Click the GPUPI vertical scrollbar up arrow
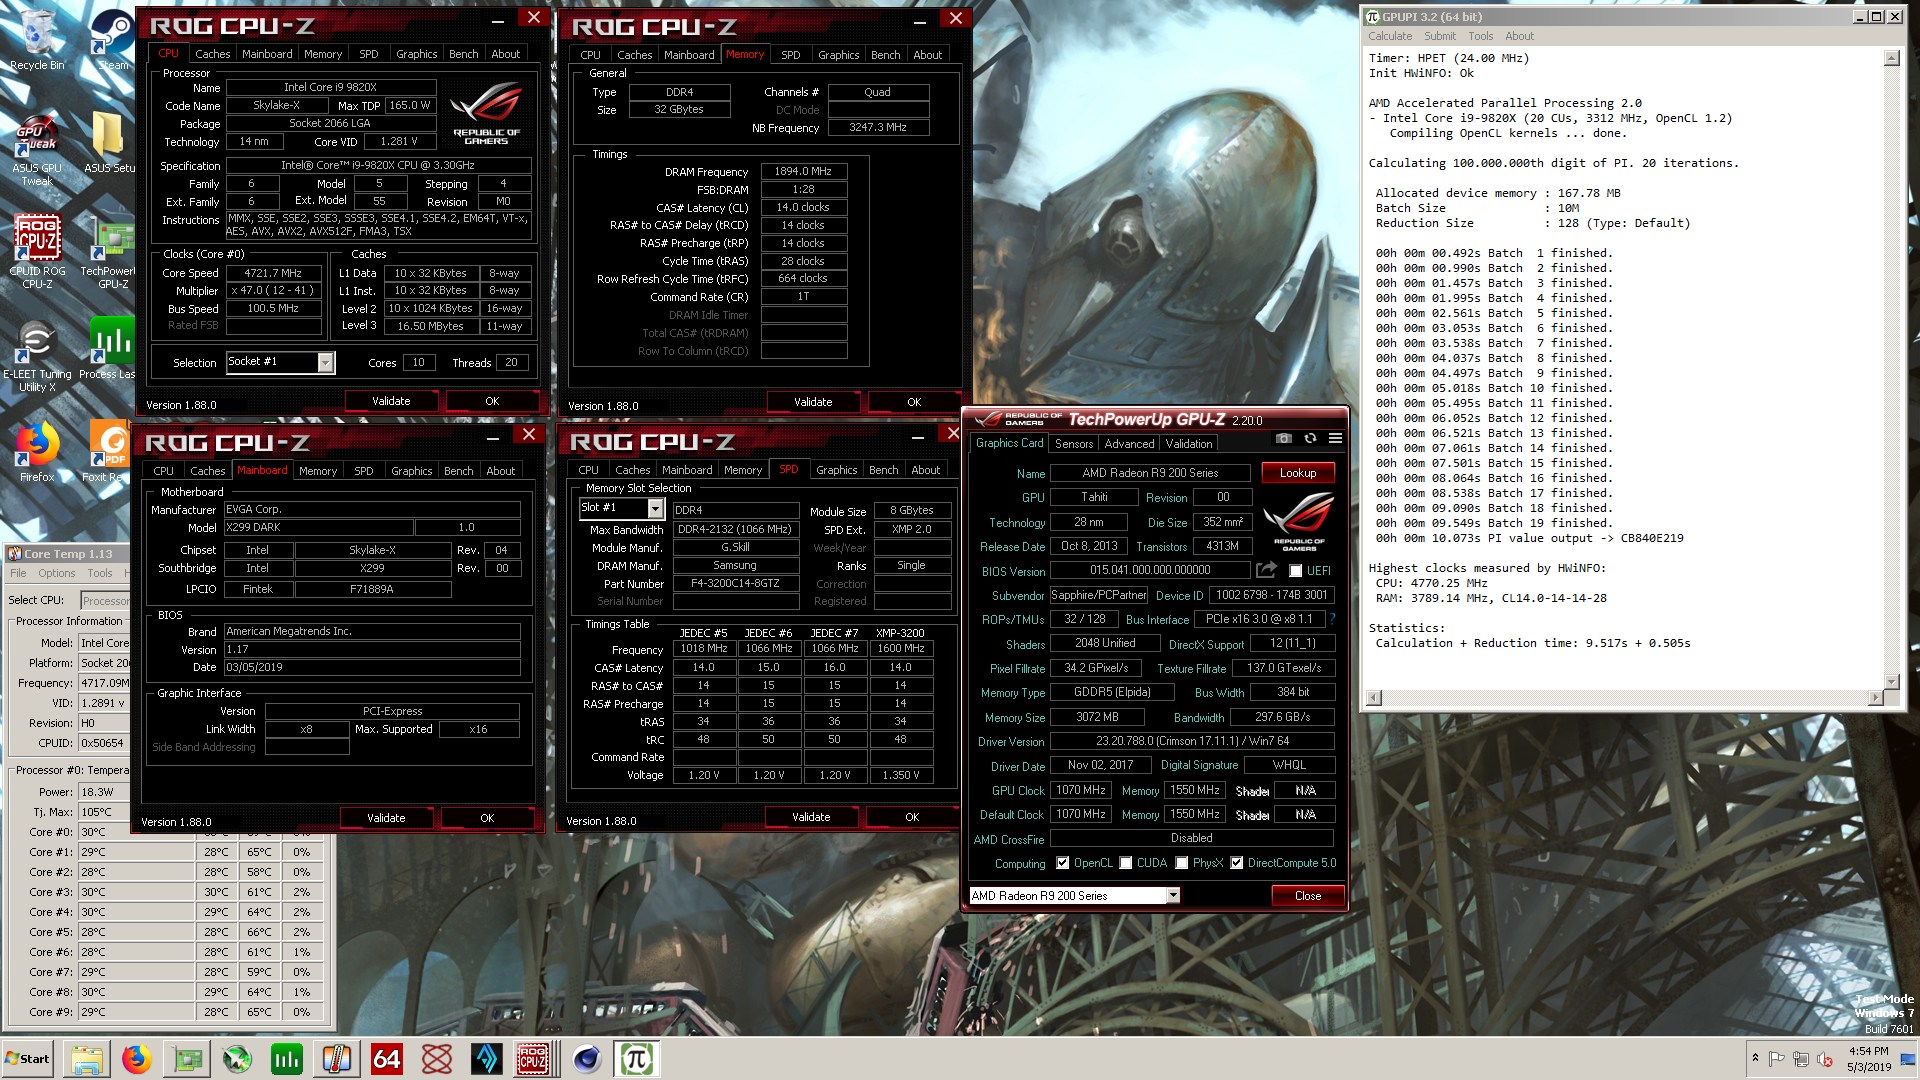The width and height of the screenshot is (1920, 1080). [1891, 58]
